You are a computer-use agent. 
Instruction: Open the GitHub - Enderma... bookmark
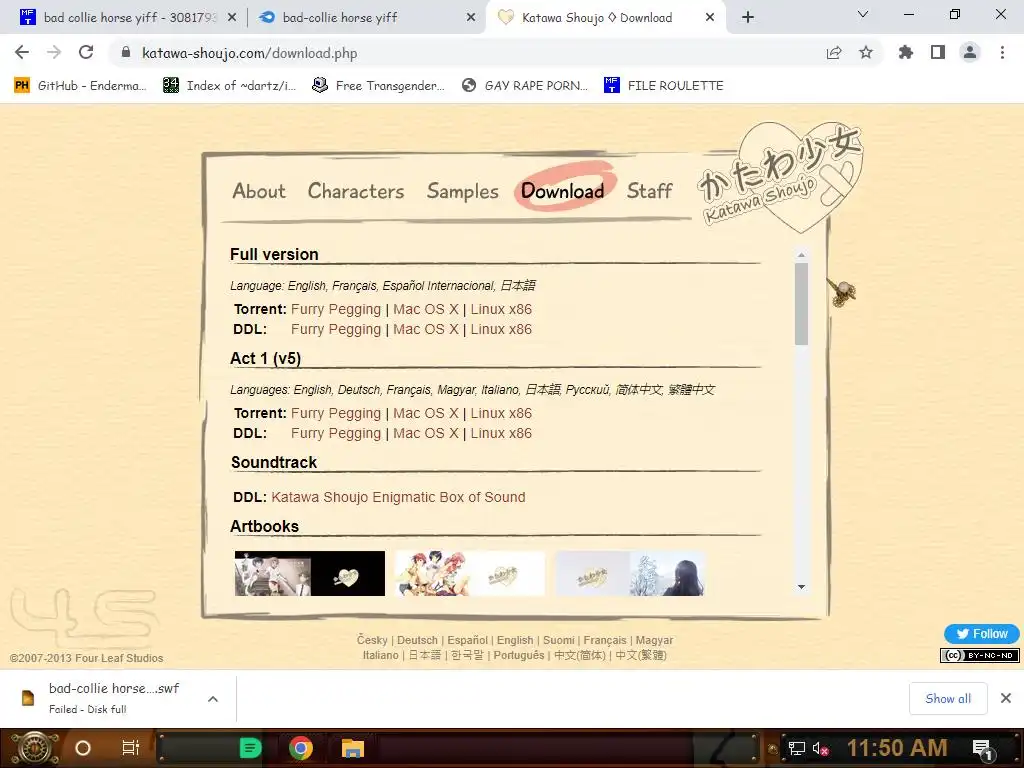pos(80,86)
